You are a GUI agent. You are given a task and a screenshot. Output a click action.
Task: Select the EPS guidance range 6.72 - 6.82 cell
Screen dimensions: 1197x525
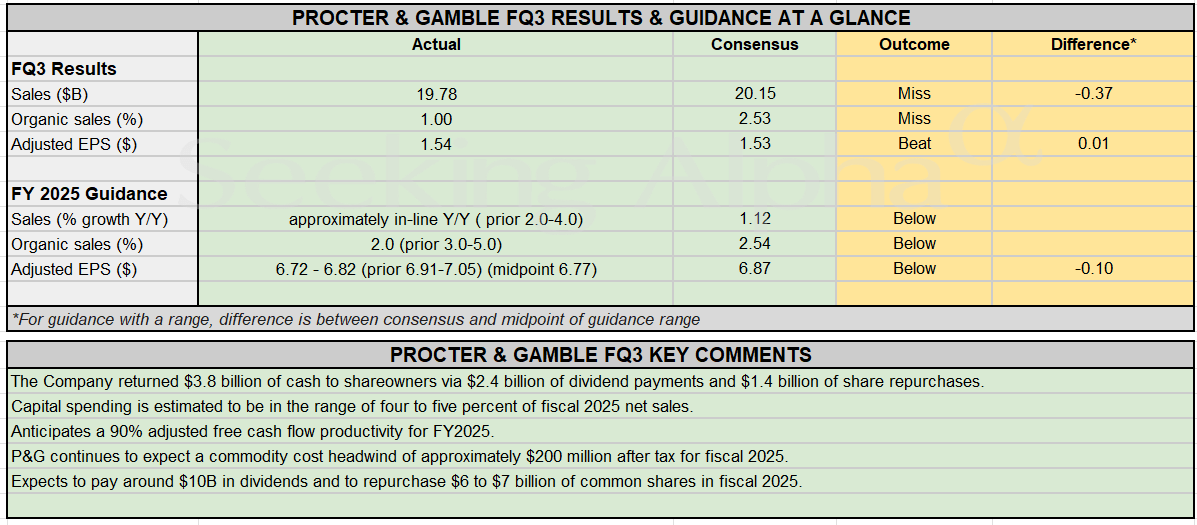(x=436, y=269)
